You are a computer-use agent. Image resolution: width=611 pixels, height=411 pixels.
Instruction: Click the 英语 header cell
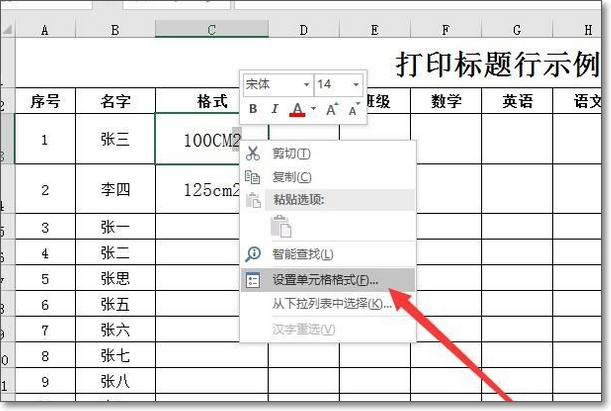click(517, 101)
